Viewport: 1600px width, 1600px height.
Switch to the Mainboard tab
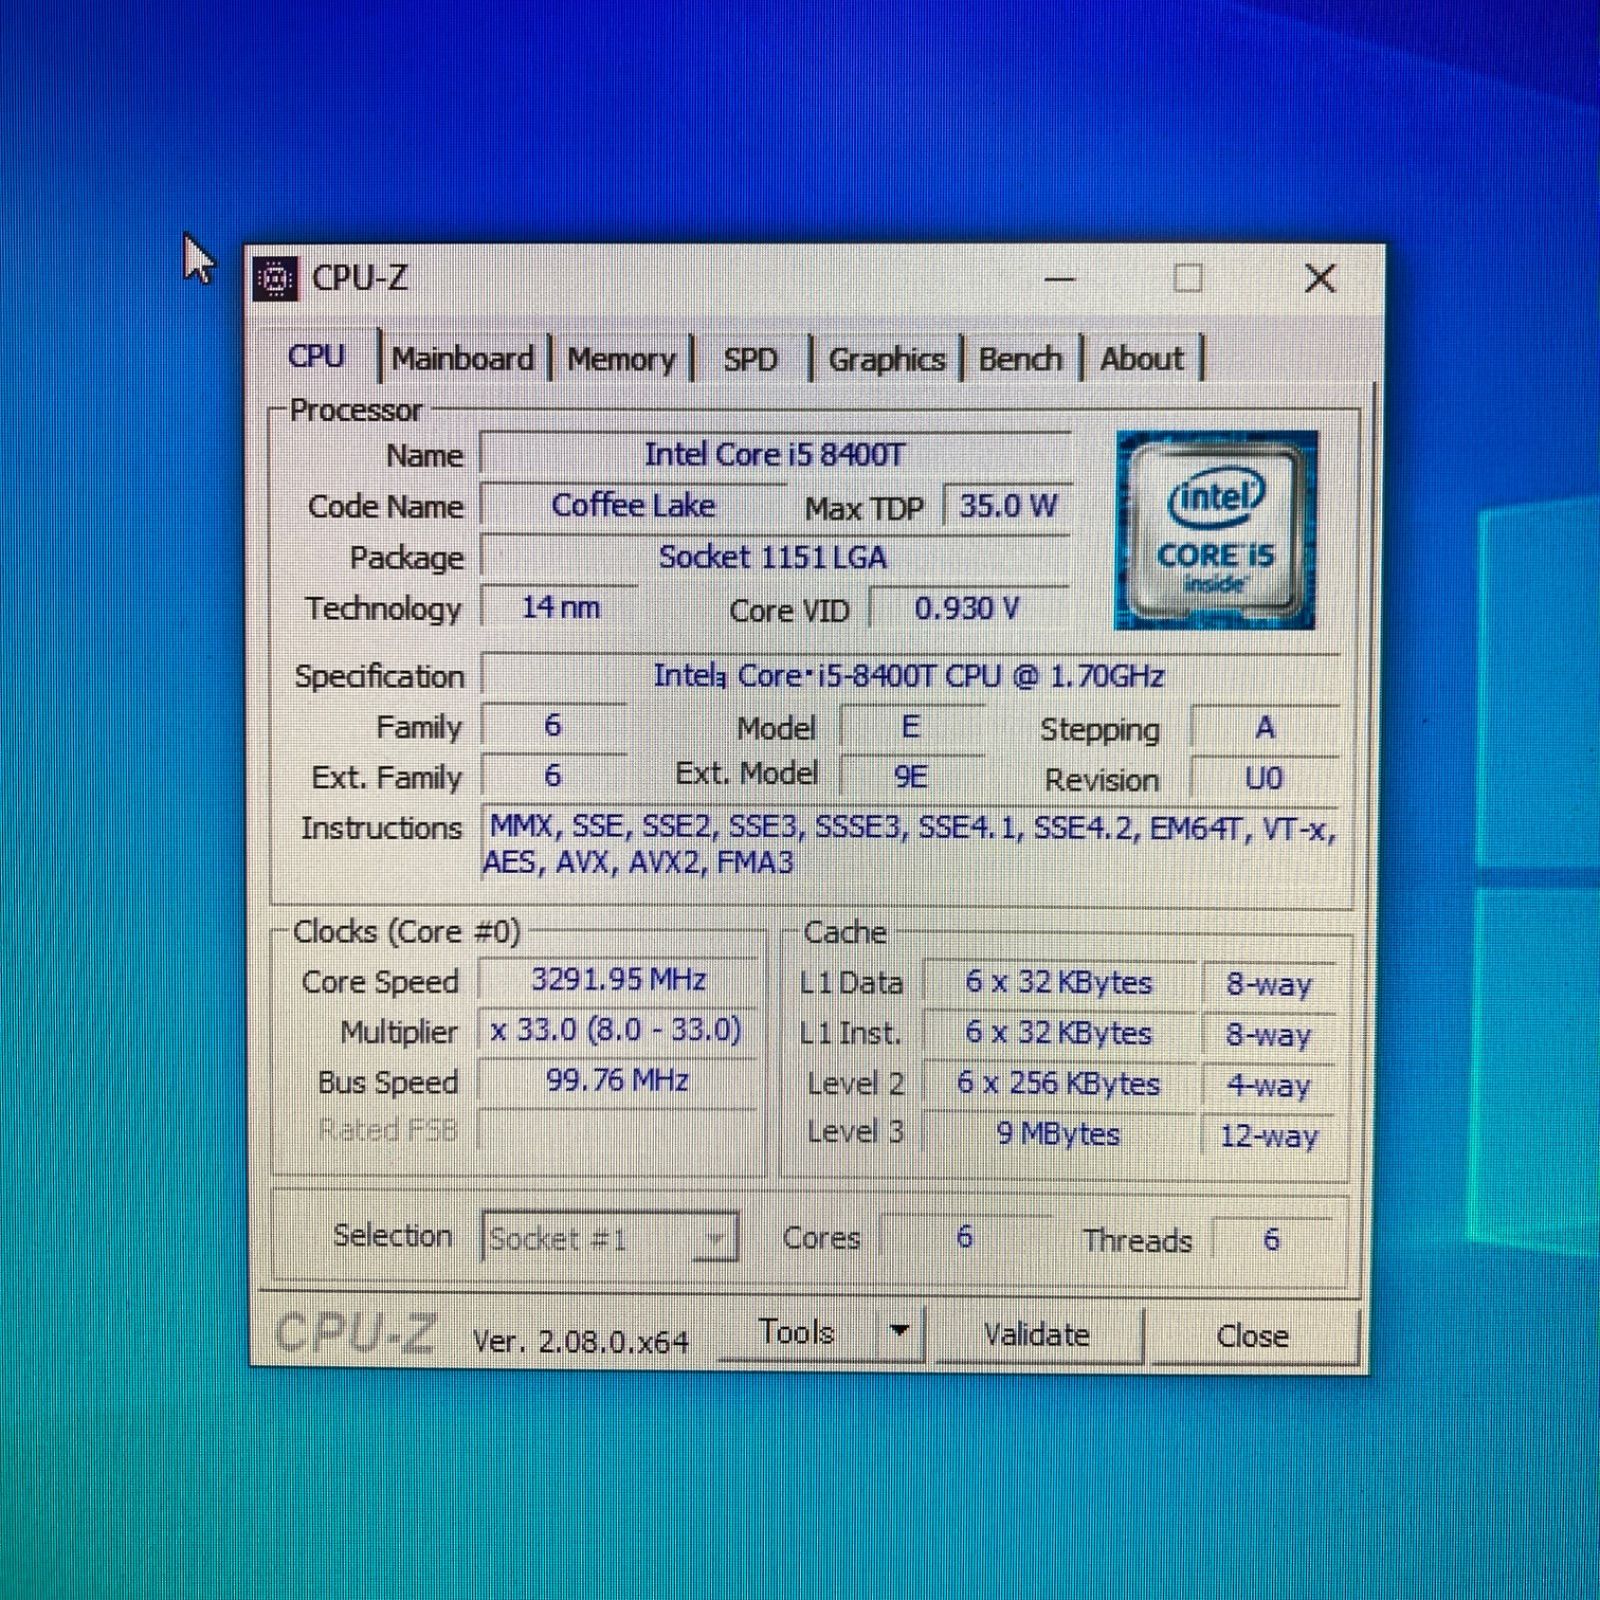pyautogui.click(x=463, y=359)
